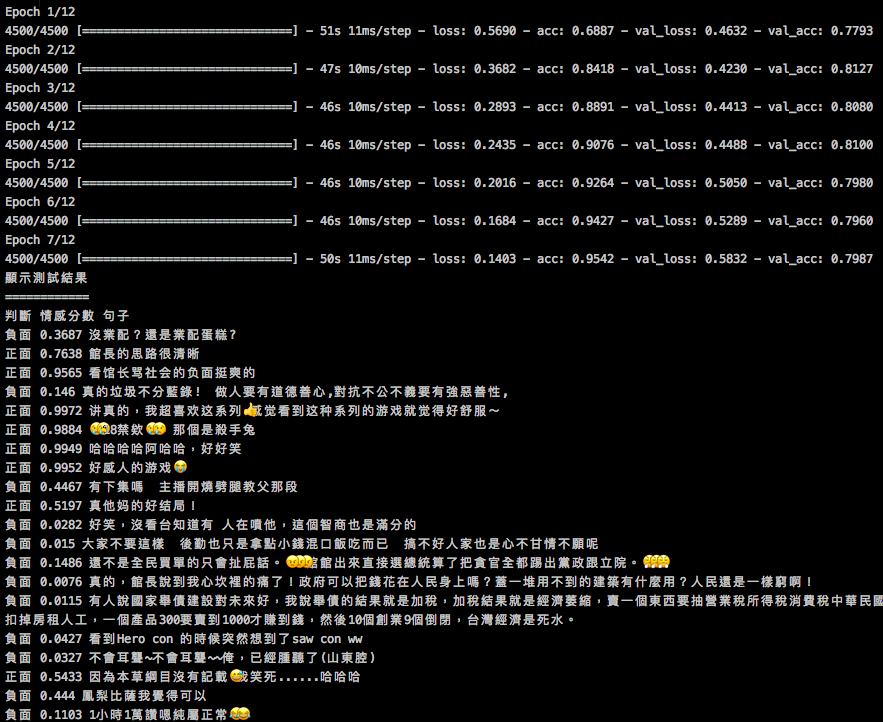Click the emoji cluster before 館出來直接選總統
This screenshot has height=722, width=883.
[299, 563]
